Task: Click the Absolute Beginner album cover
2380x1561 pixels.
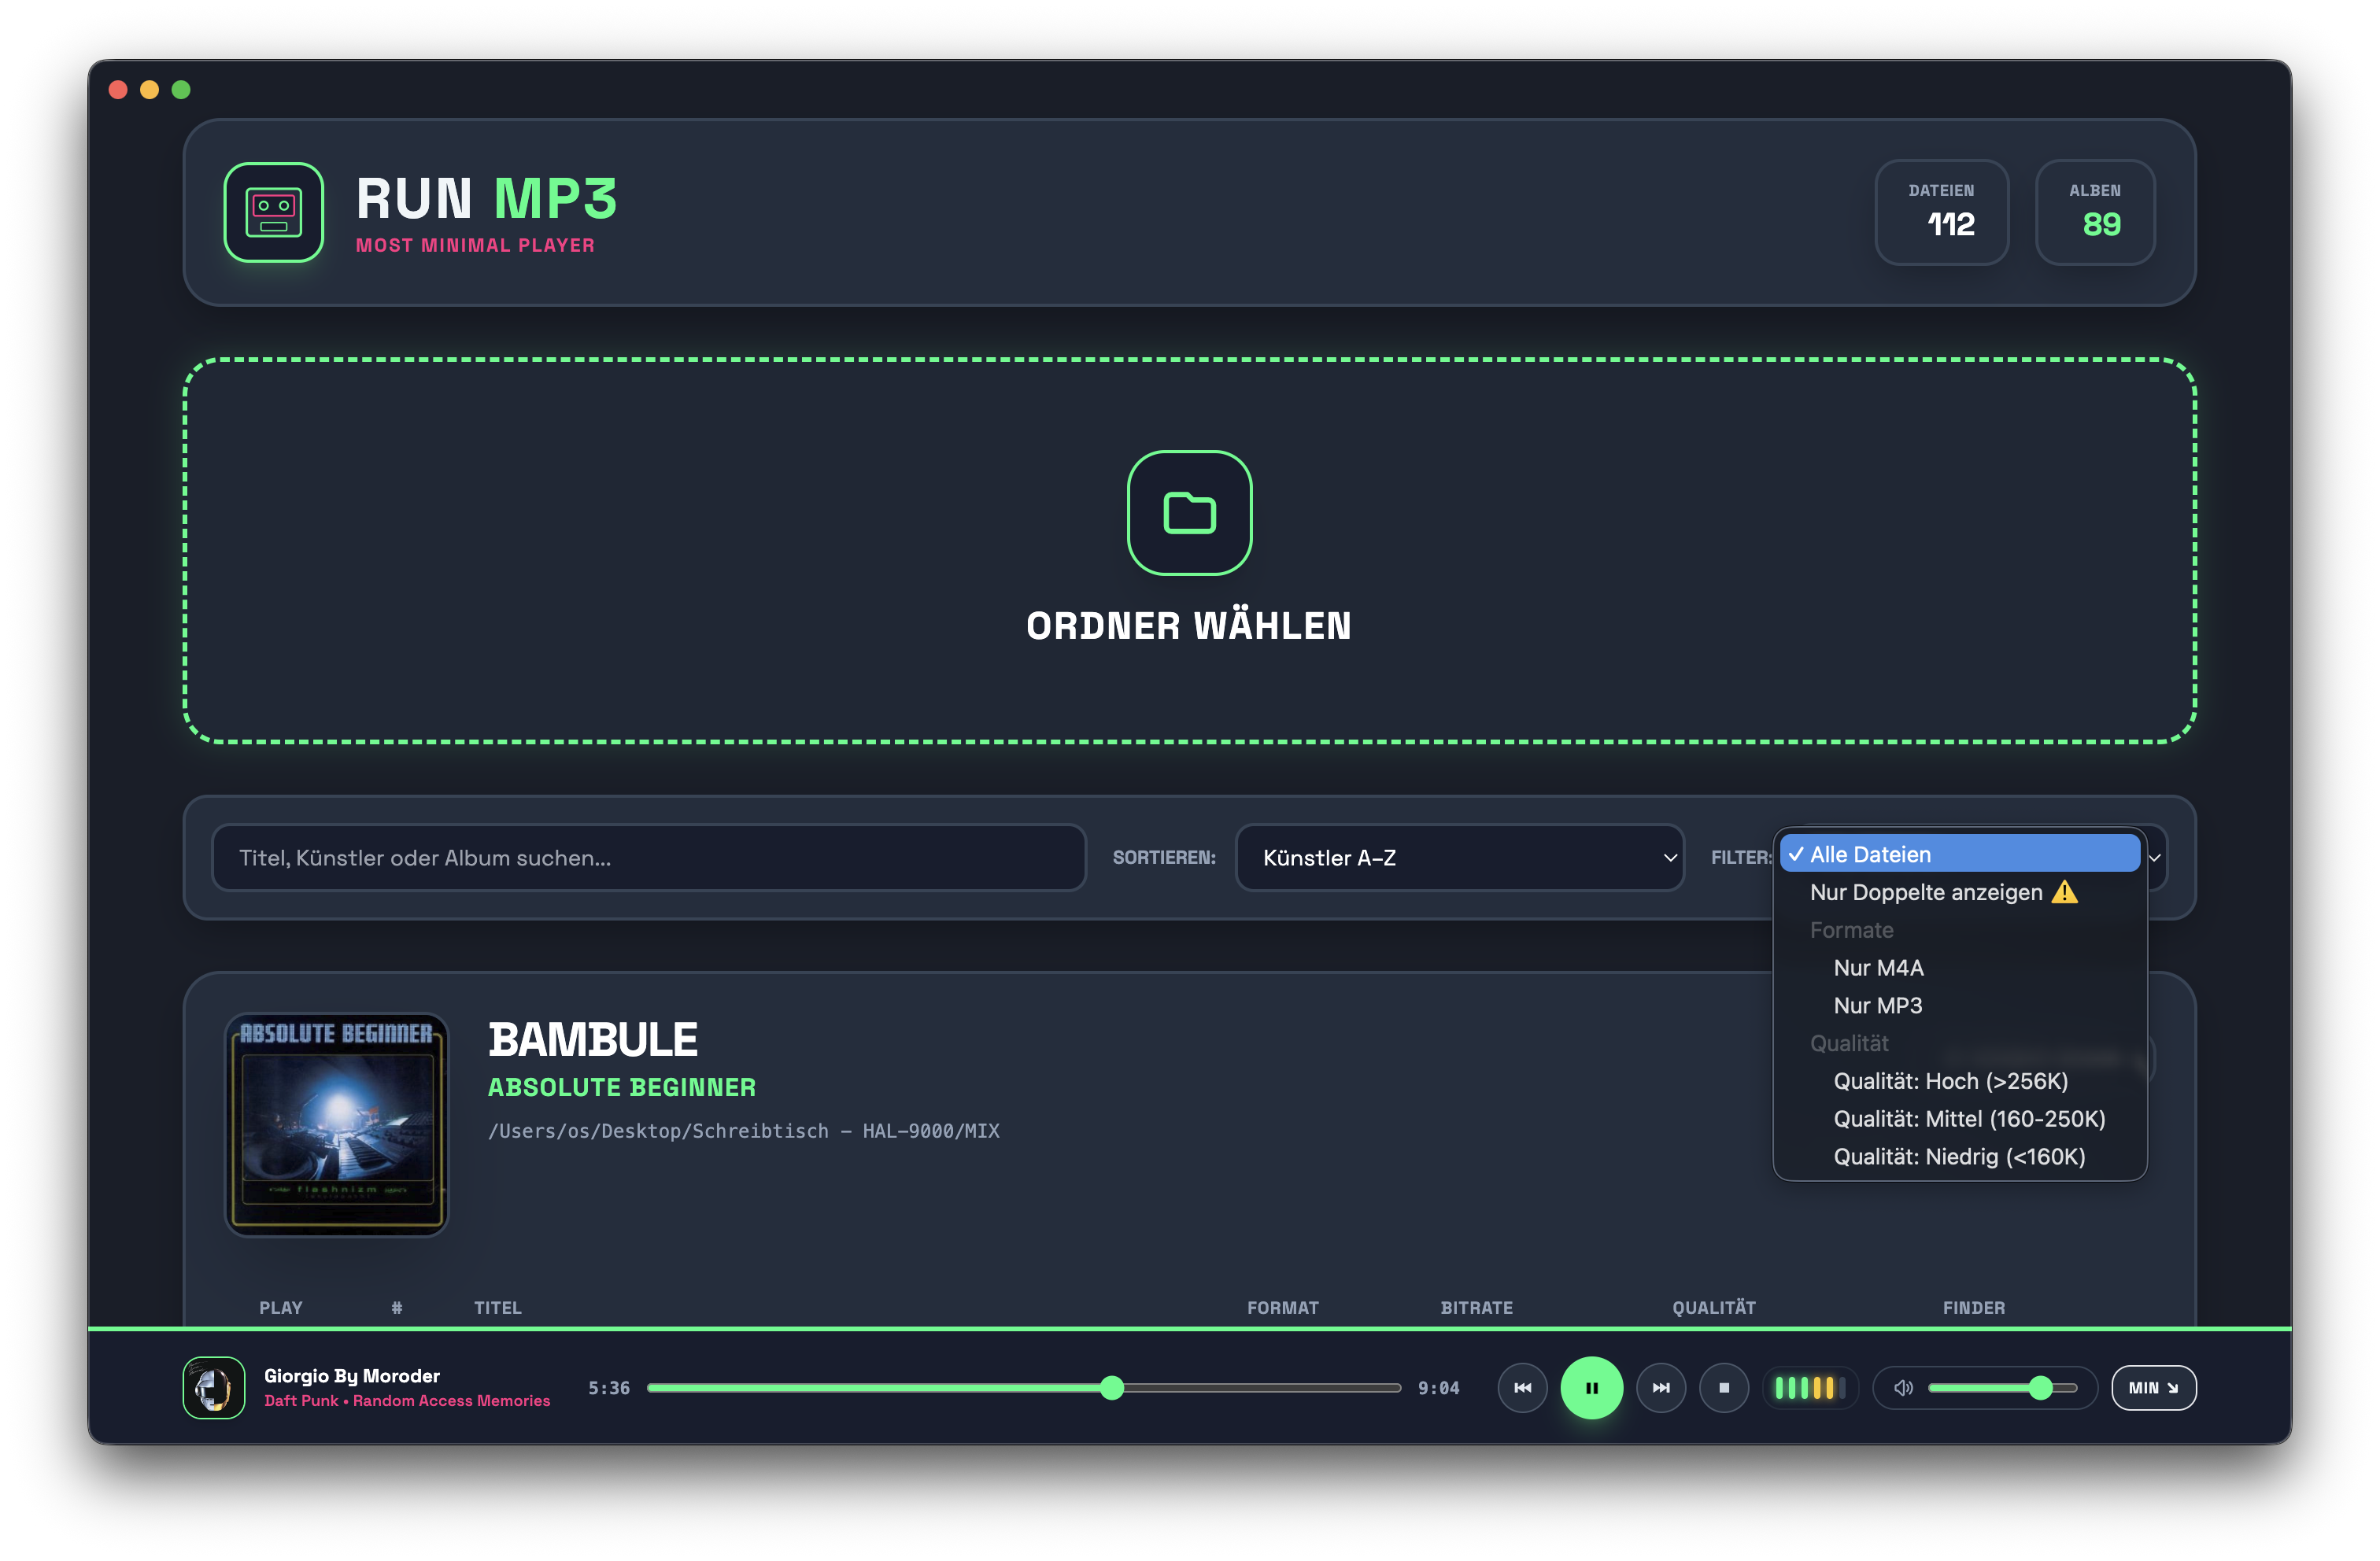Action: [x=336, y=1124]
